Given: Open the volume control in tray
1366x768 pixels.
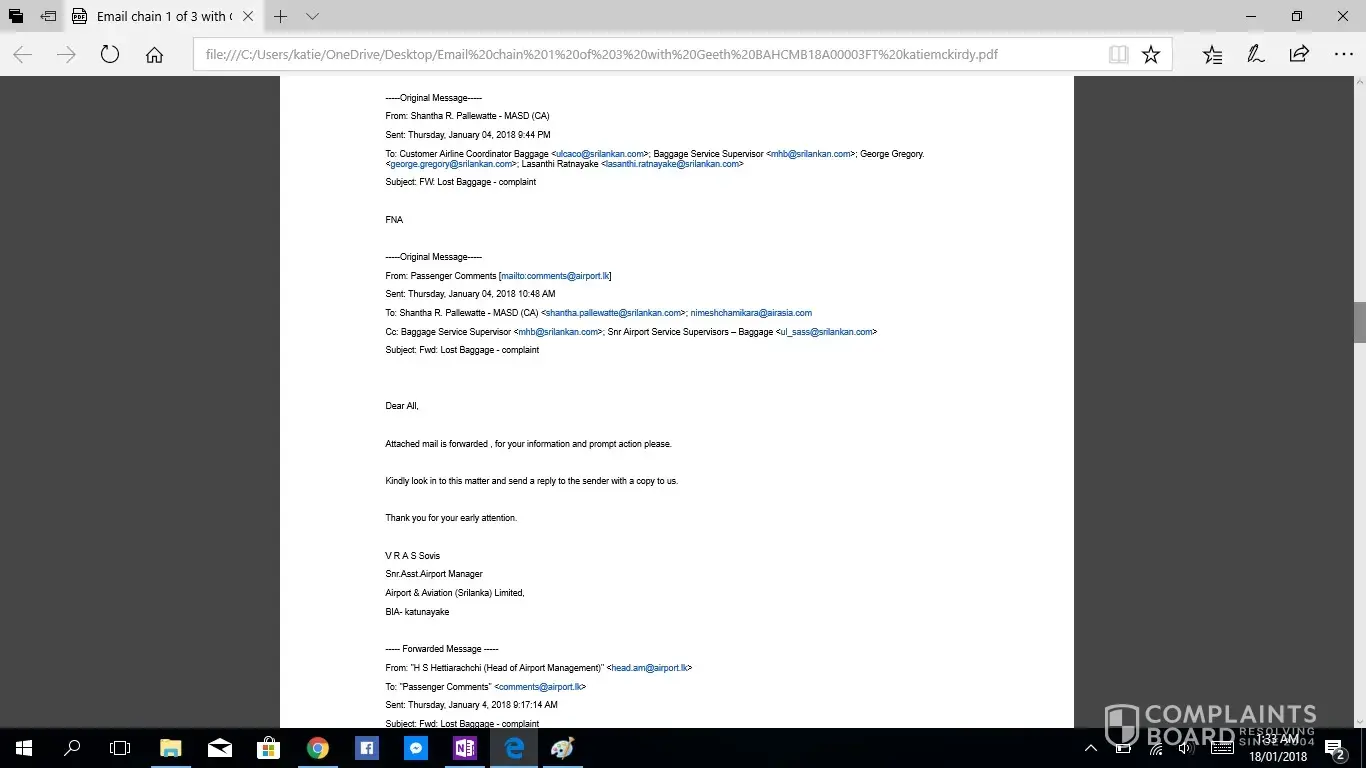Looking at the screenshot, I should click(1186, 748).
